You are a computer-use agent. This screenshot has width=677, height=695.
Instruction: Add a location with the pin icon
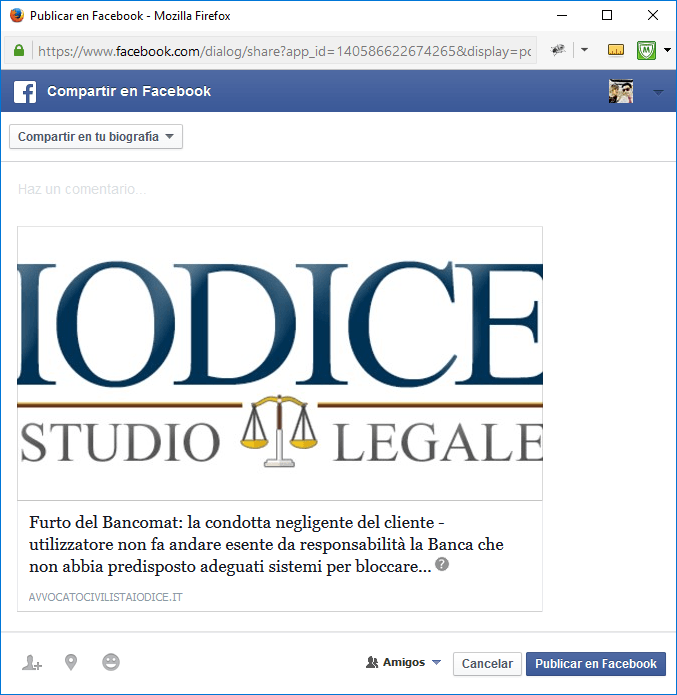tap(71, 663)
